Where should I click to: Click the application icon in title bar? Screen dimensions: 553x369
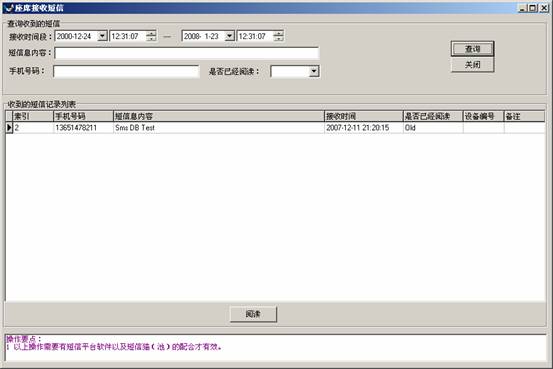coord(8,8)
